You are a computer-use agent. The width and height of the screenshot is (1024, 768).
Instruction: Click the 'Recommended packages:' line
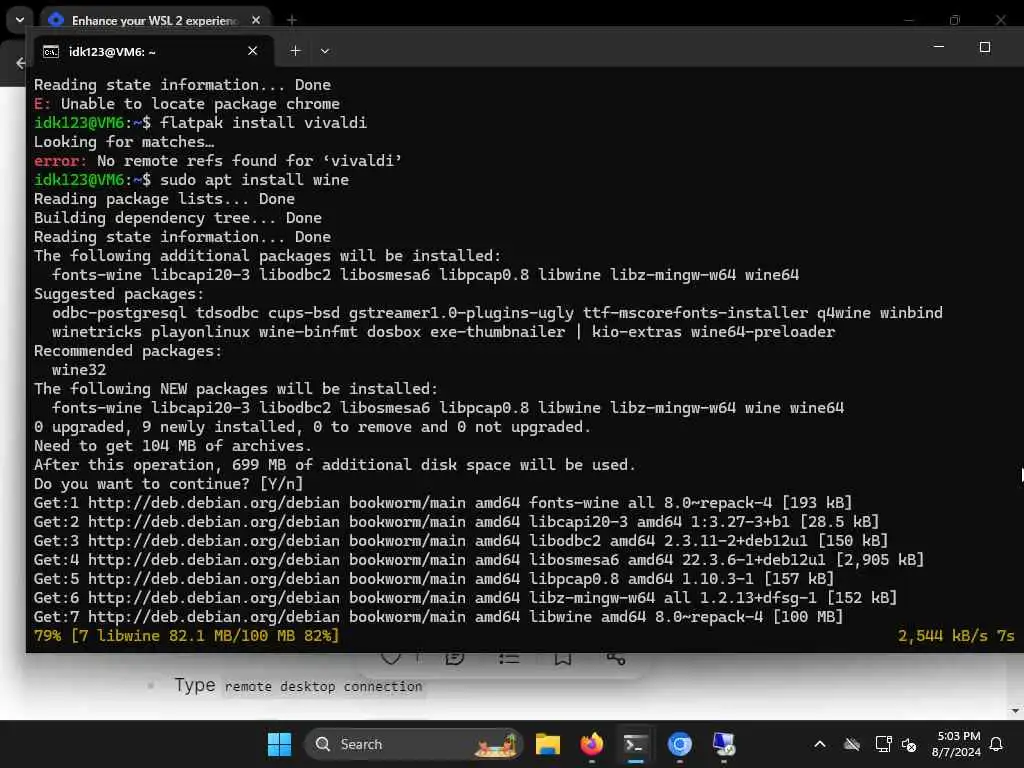[128, 351]
